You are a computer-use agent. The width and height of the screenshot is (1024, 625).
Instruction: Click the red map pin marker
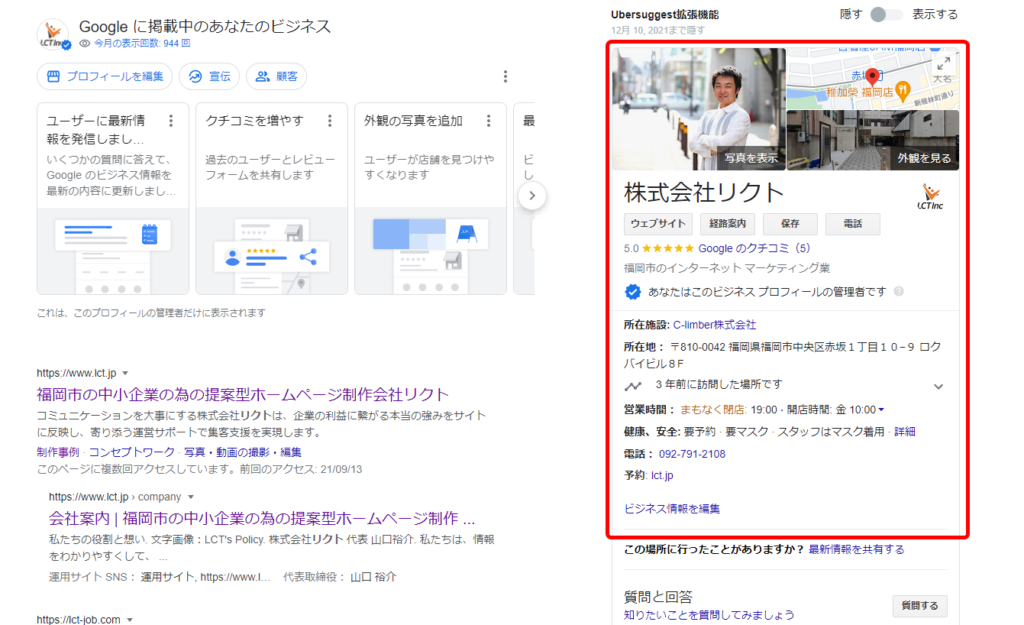872,77
